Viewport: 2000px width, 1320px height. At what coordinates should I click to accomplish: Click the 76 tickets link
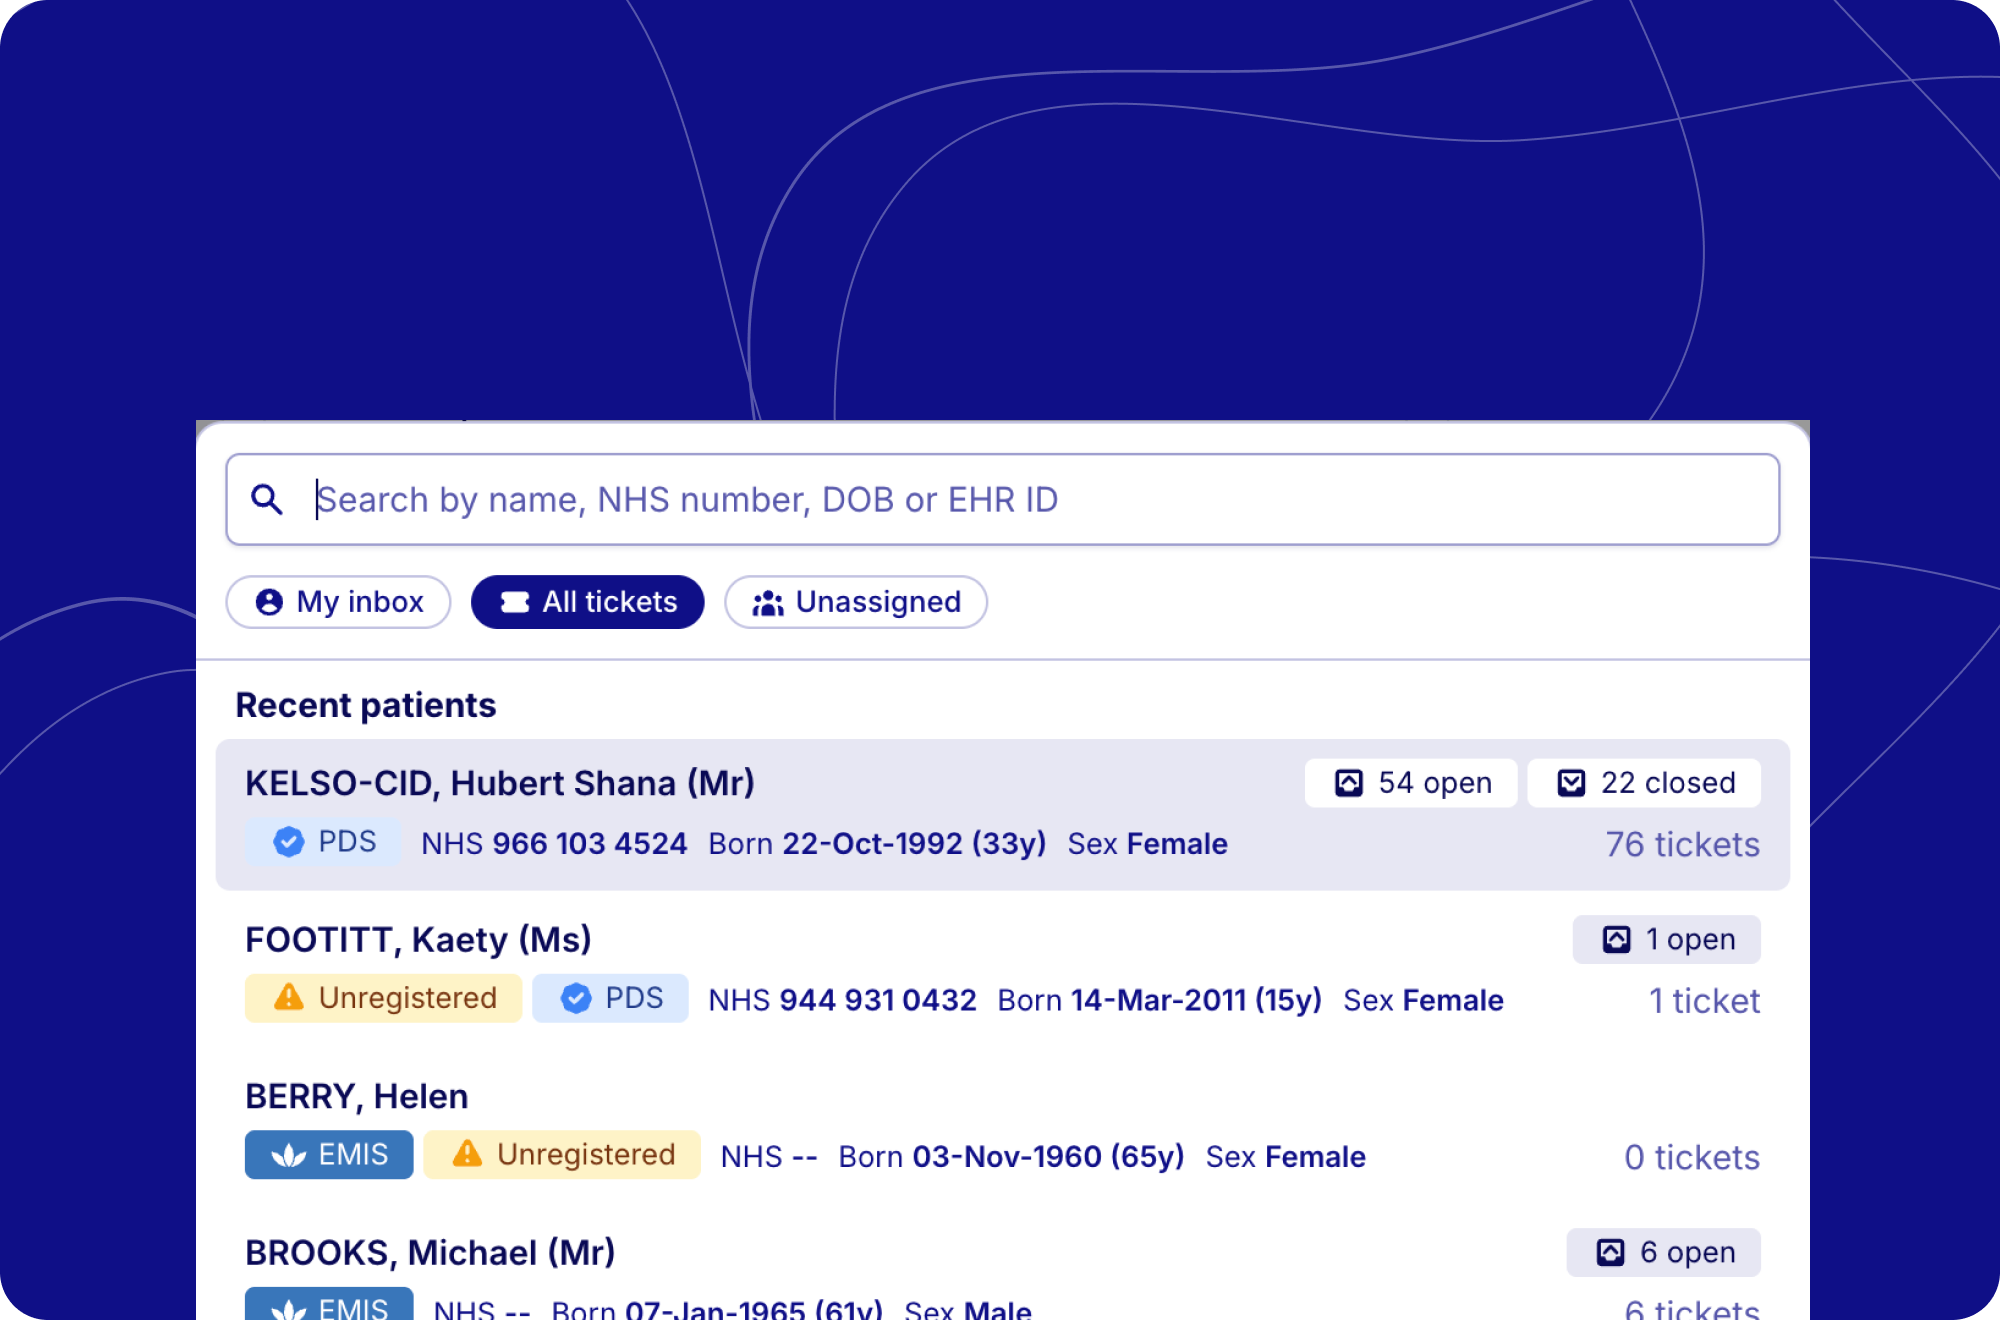tap(1683, 845)
